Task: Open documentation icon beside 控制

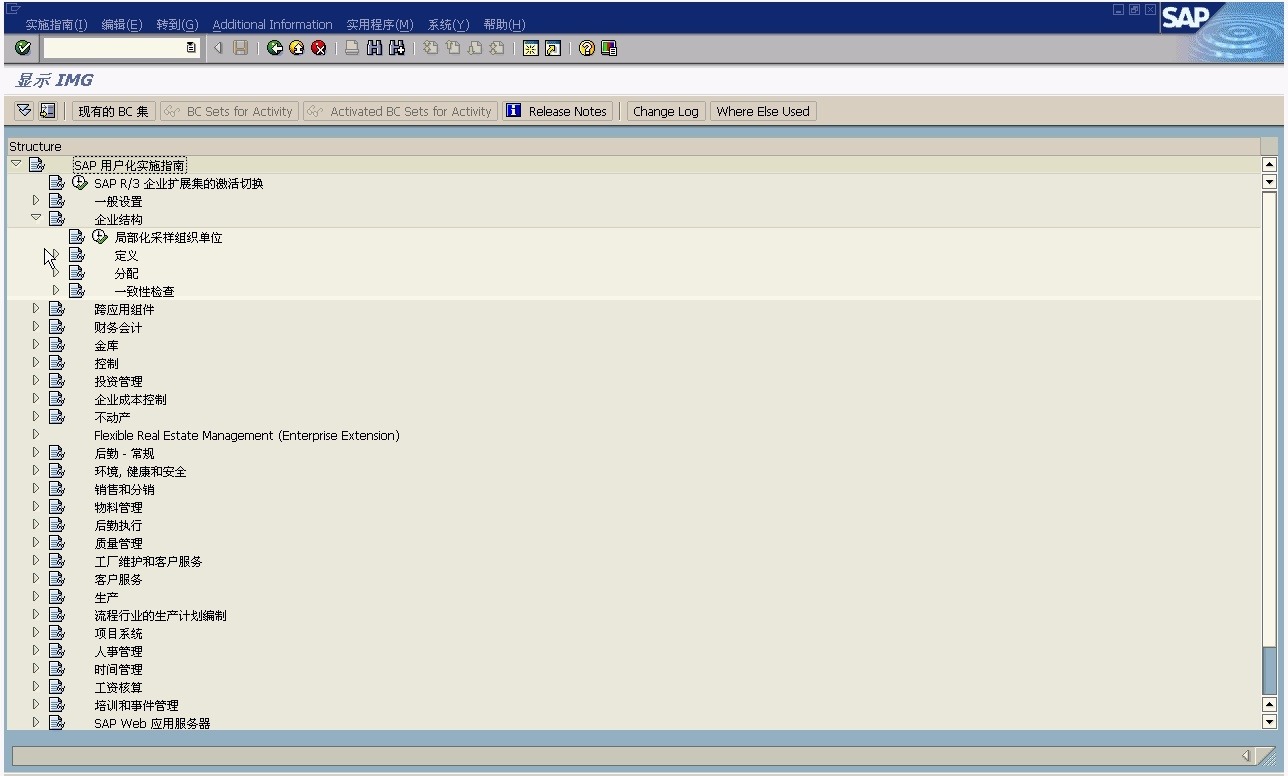Action: click(x=57, y=363)
